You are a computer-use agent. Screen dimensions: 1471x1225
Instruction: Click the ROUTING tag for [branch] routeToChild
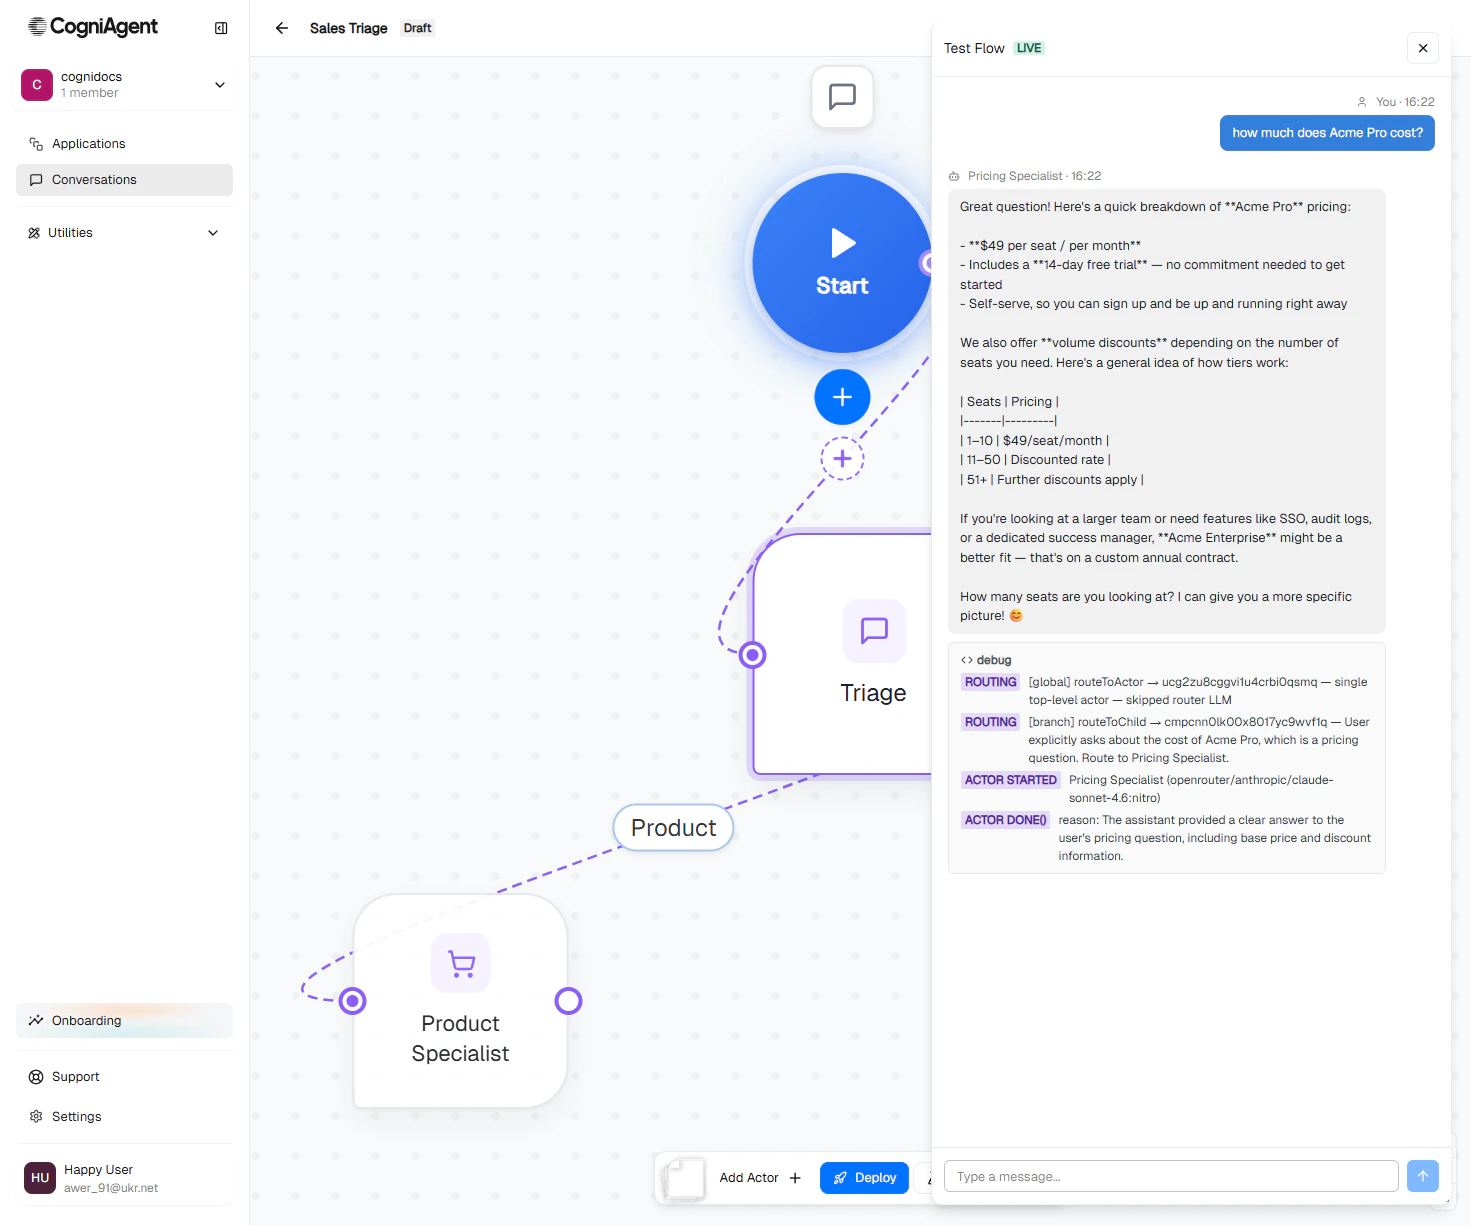990,722
